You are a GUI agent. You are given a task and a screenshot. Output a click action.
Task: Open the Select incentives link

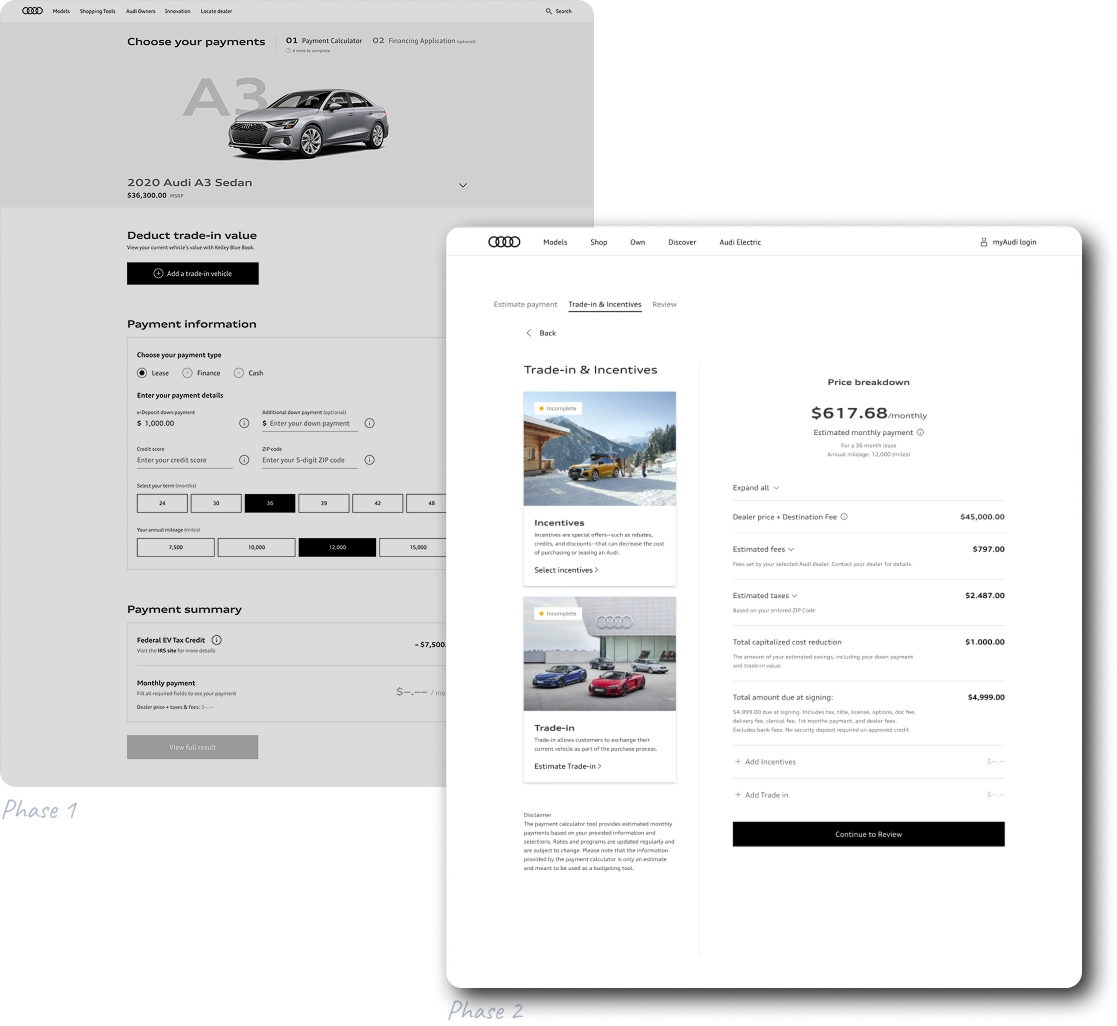click(566, 570)
